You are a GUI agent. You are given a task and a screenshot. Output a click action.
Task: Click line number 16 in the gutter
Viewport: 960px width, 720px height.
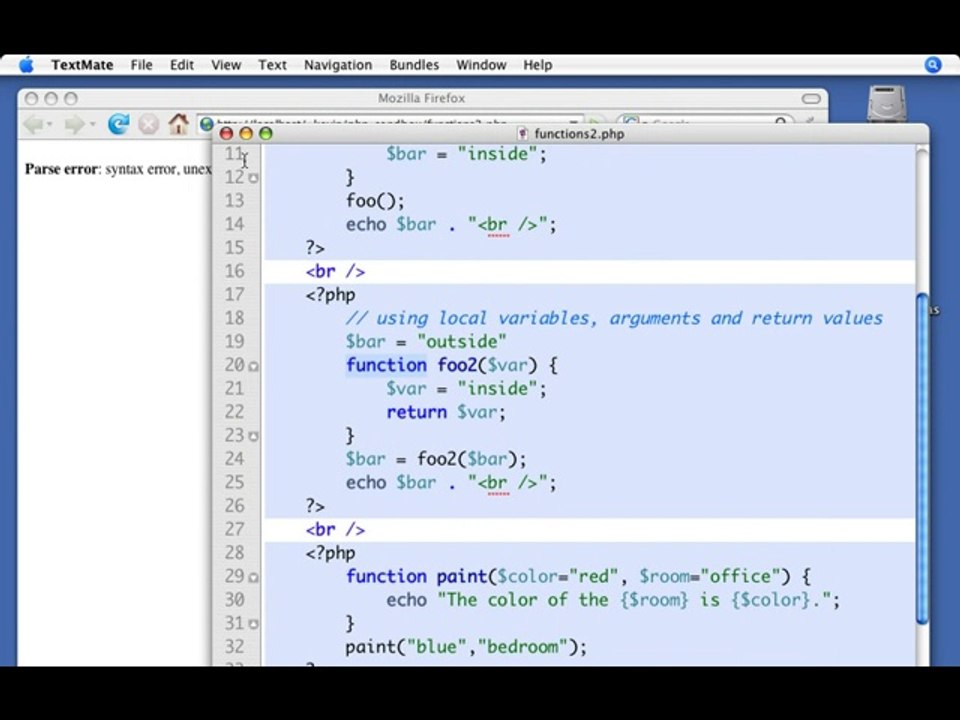coord(234,271)
